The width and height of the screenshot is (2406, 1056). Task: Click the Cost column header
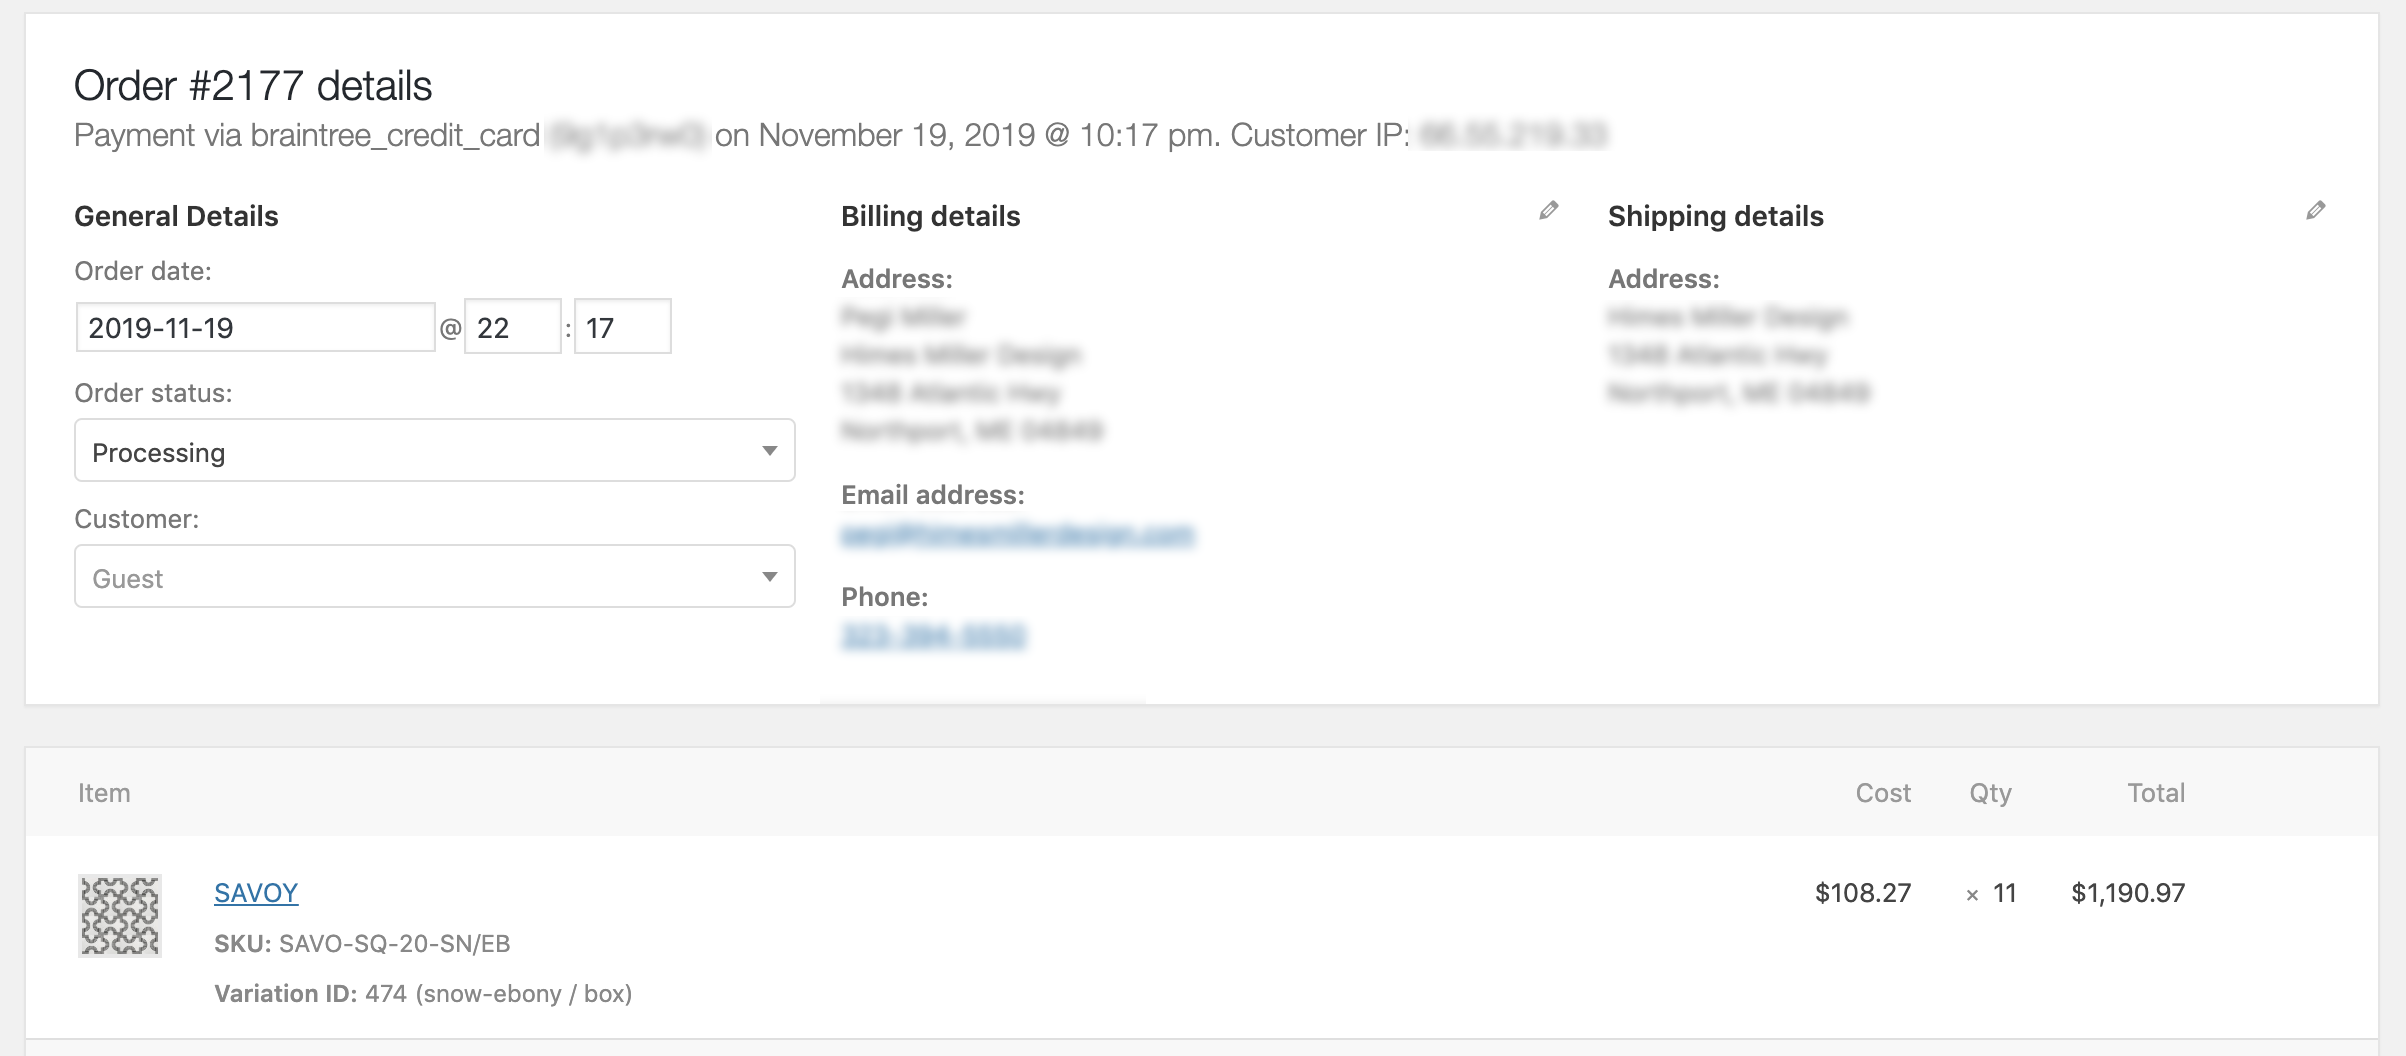pyautogui.click(x=1884, y=792)
